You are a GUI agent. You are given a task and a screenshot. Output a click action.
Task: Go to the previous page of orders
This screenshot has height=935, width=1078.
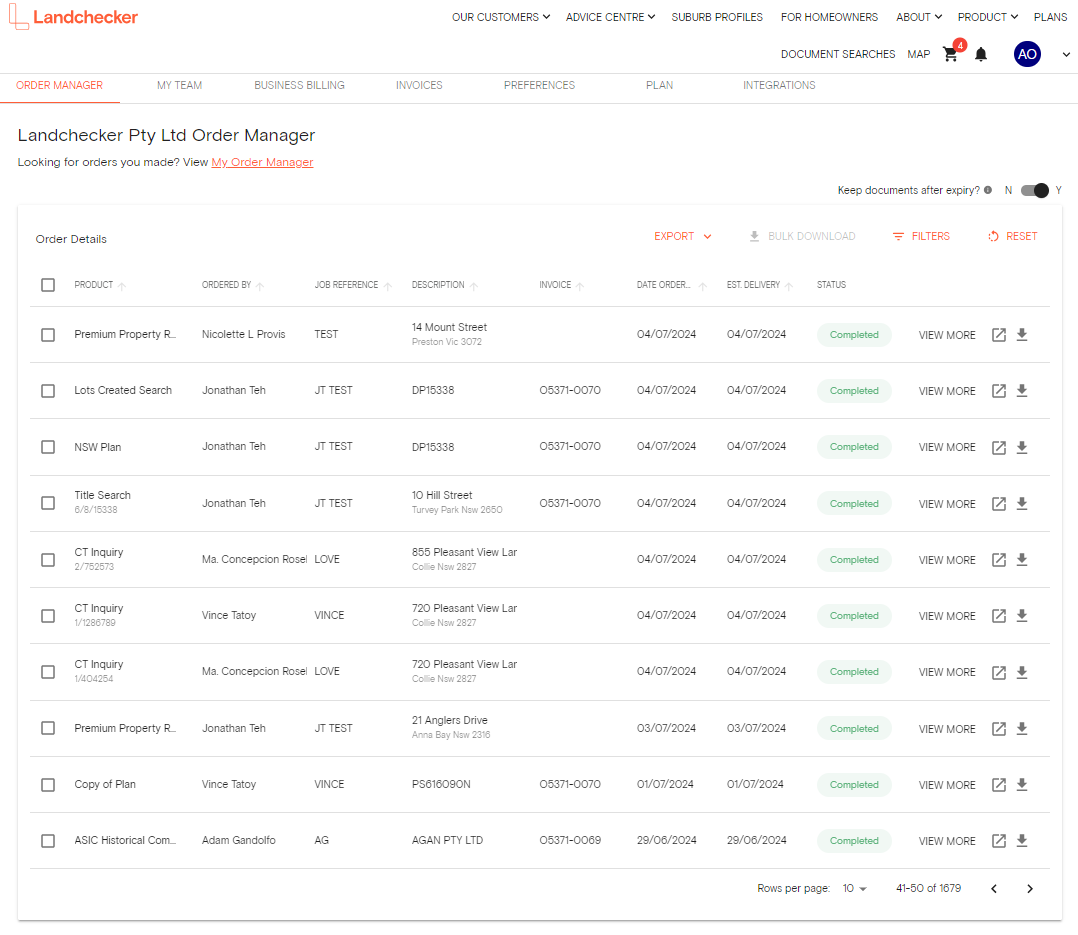point(993,889)
